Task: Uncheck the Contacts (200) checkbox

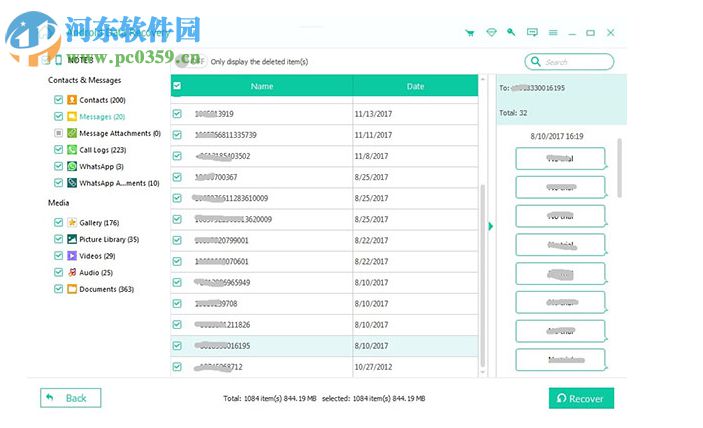Action: tap(58, 99)
